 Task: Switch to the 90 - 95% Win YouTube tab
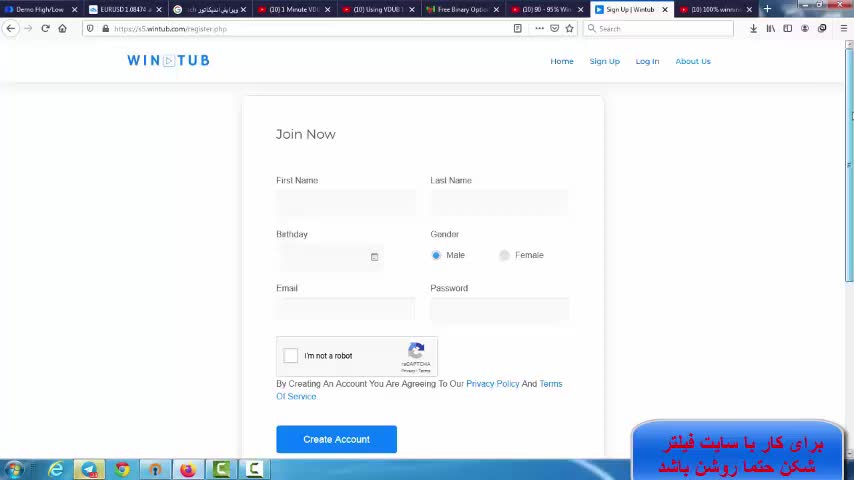point(546,9)
